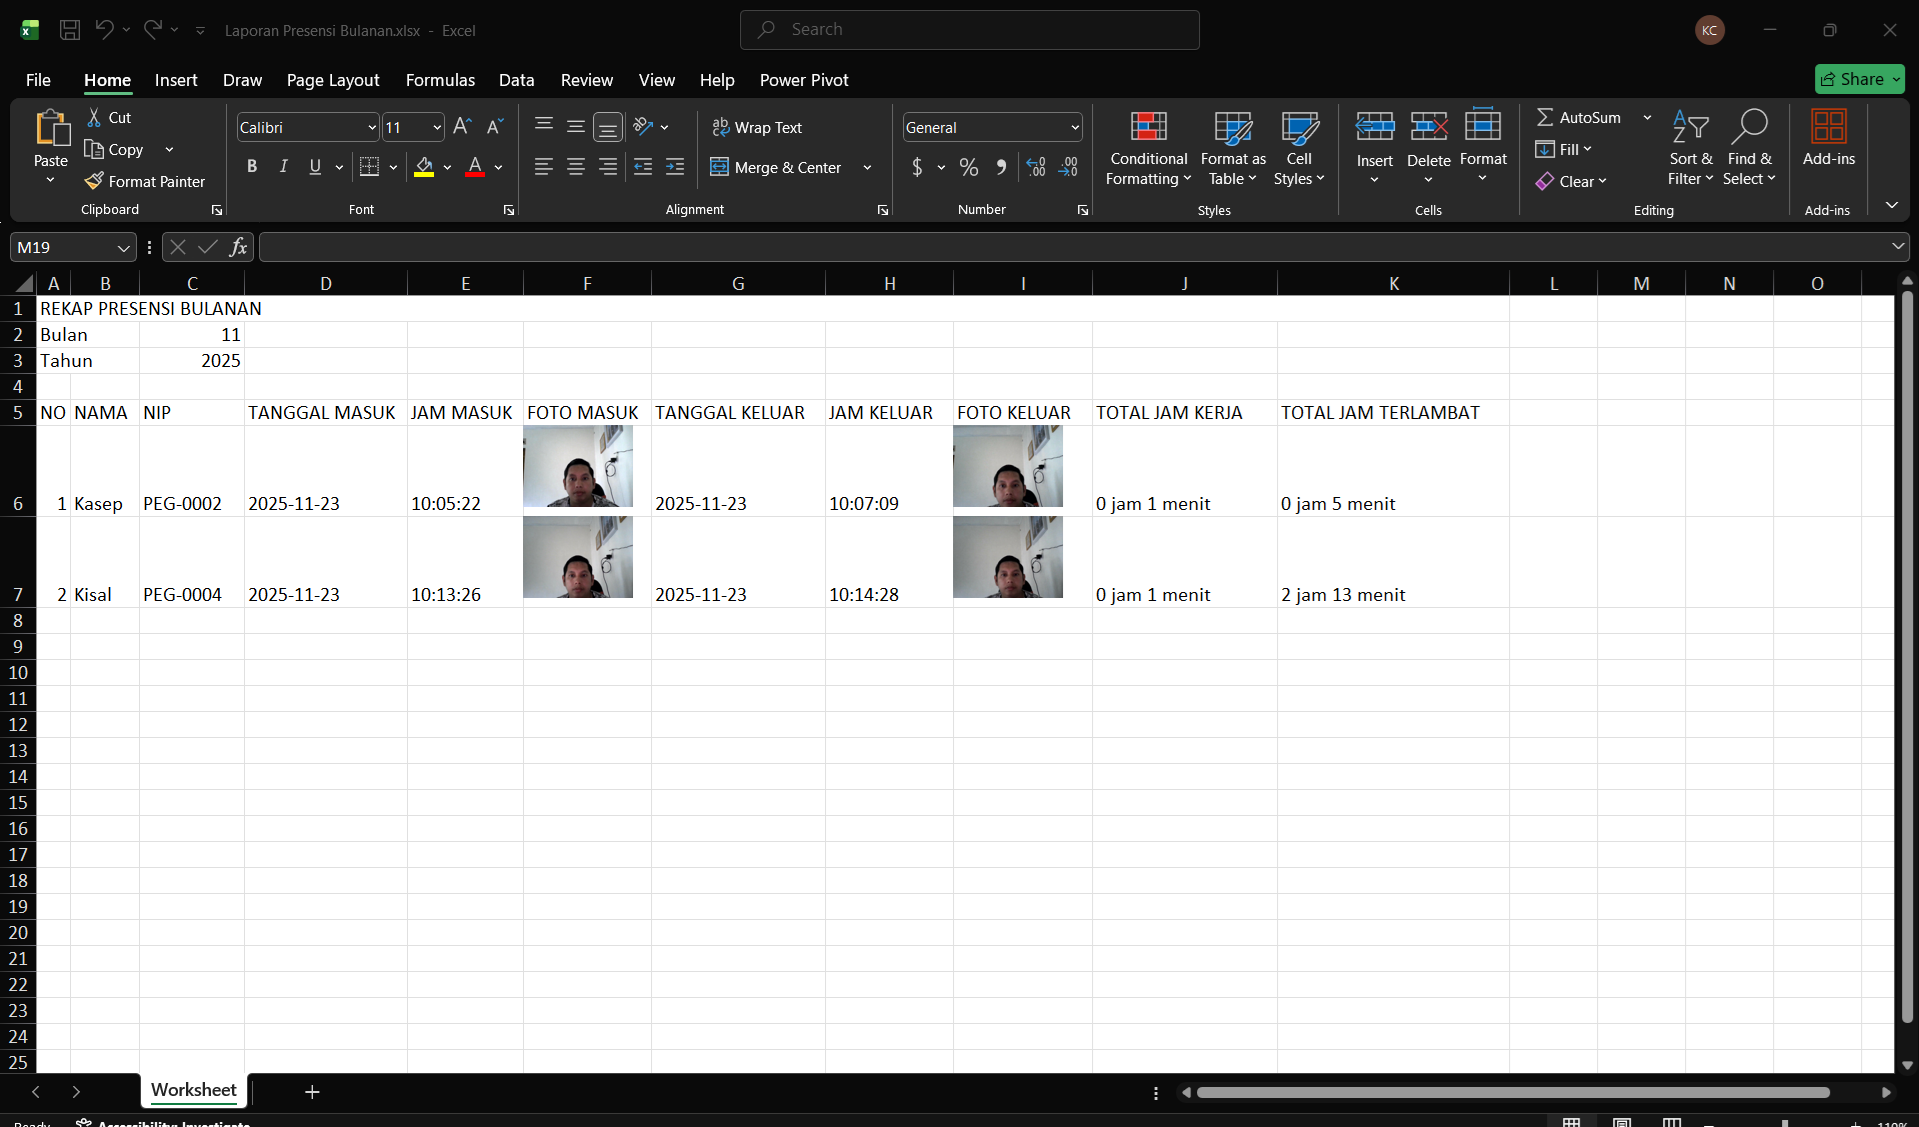Click the Copy button
This screenshot has width=1919, height=1127.
[115, 149]
